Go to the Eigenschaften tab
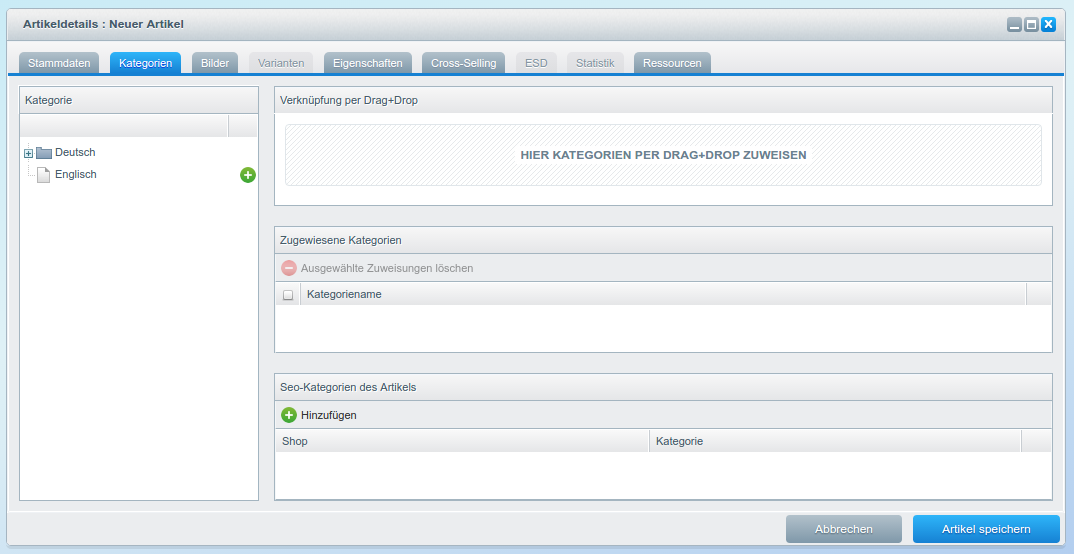 coord(368,63)
